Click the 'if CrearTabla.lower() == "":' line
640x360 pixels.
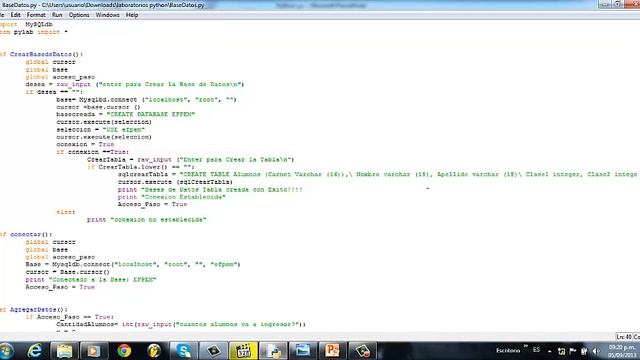[x=141, y=167]
